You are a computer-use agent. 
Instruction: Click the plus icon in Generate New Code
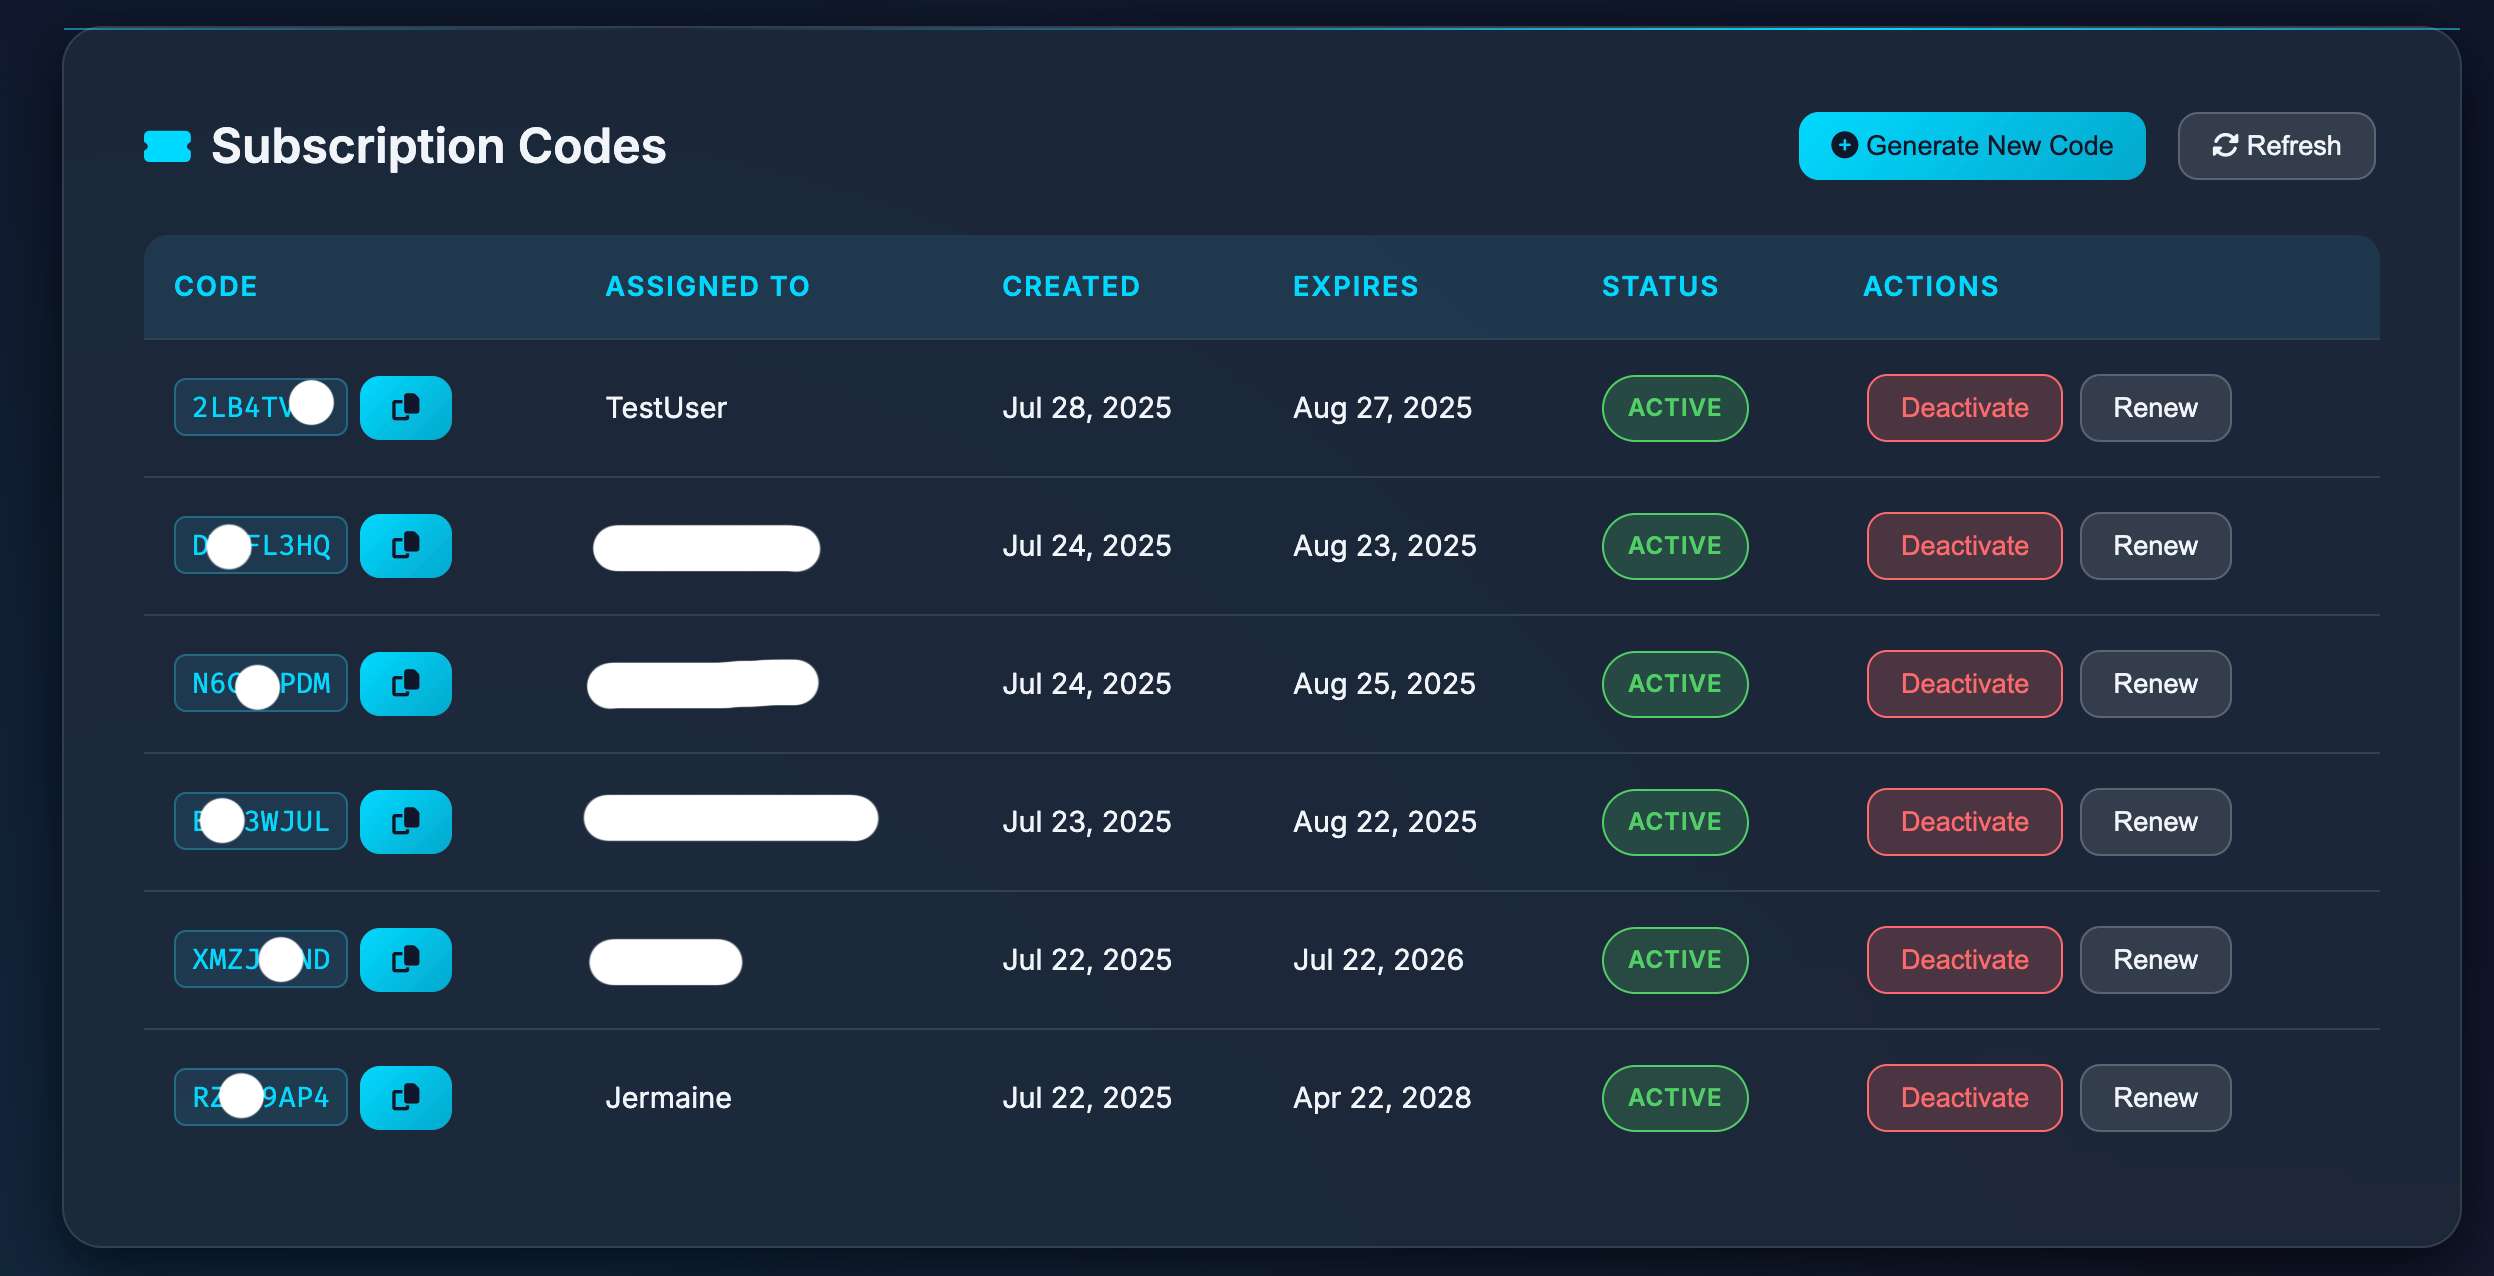1843,145
